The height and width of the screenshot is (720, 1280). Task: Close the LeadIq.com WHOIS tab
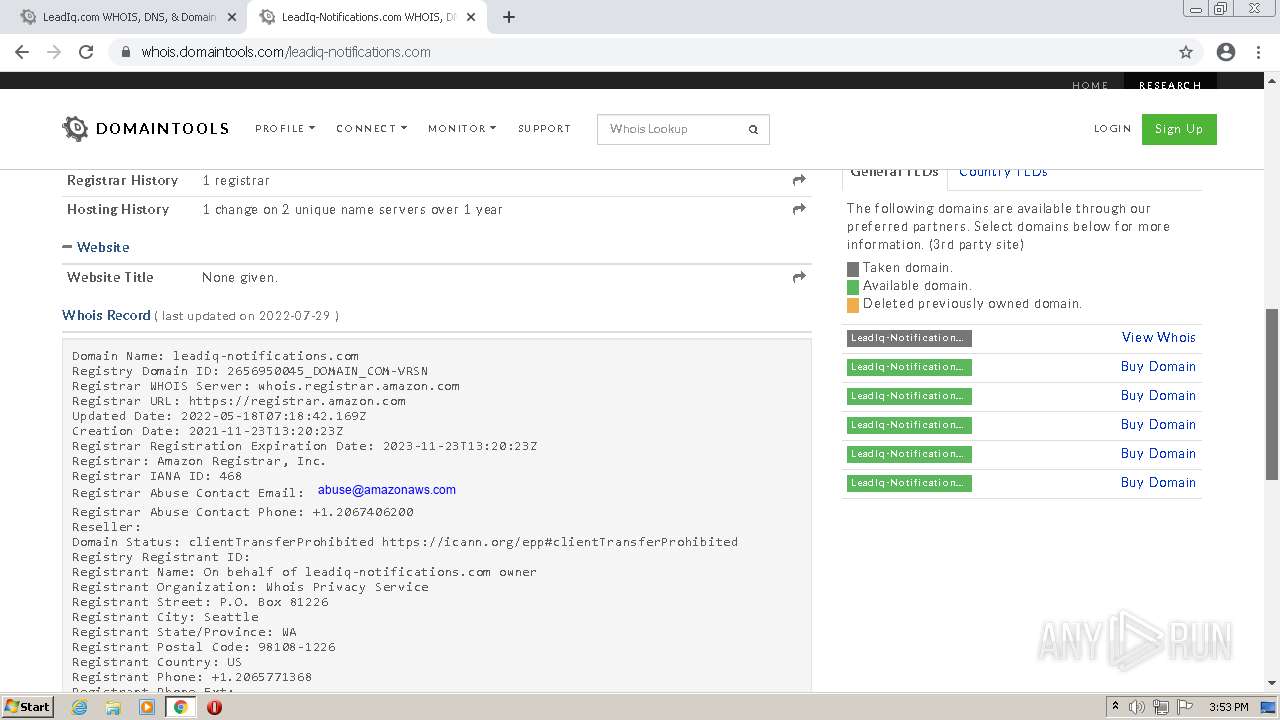[232, 17]
